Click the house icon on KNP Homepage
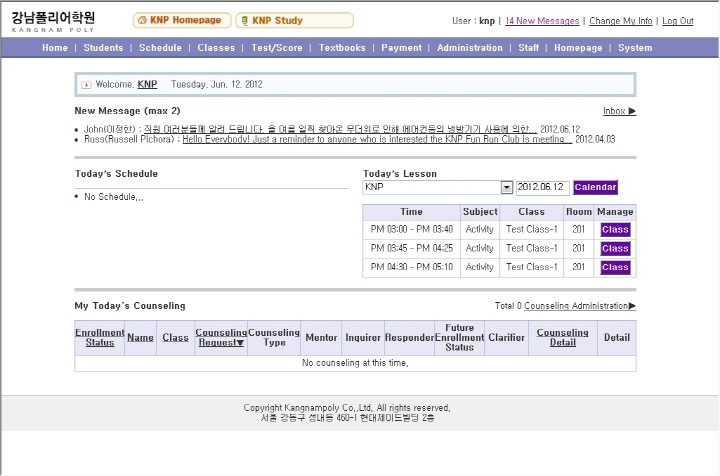Screen dimensions: 720x476 click(142, 20)
